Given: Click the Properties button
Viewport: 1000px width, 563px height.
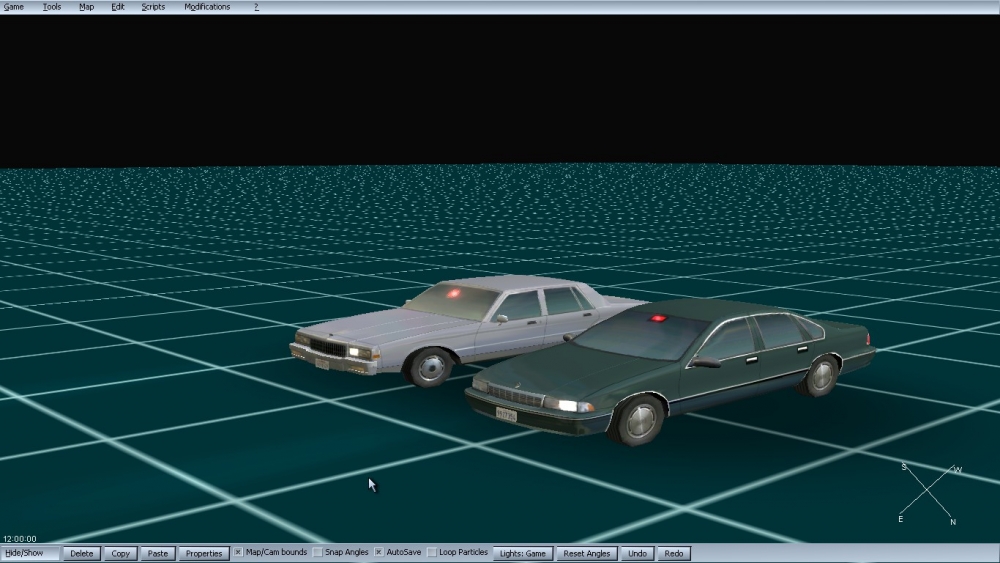Looking at the screenshot, I should coord(204,553).
